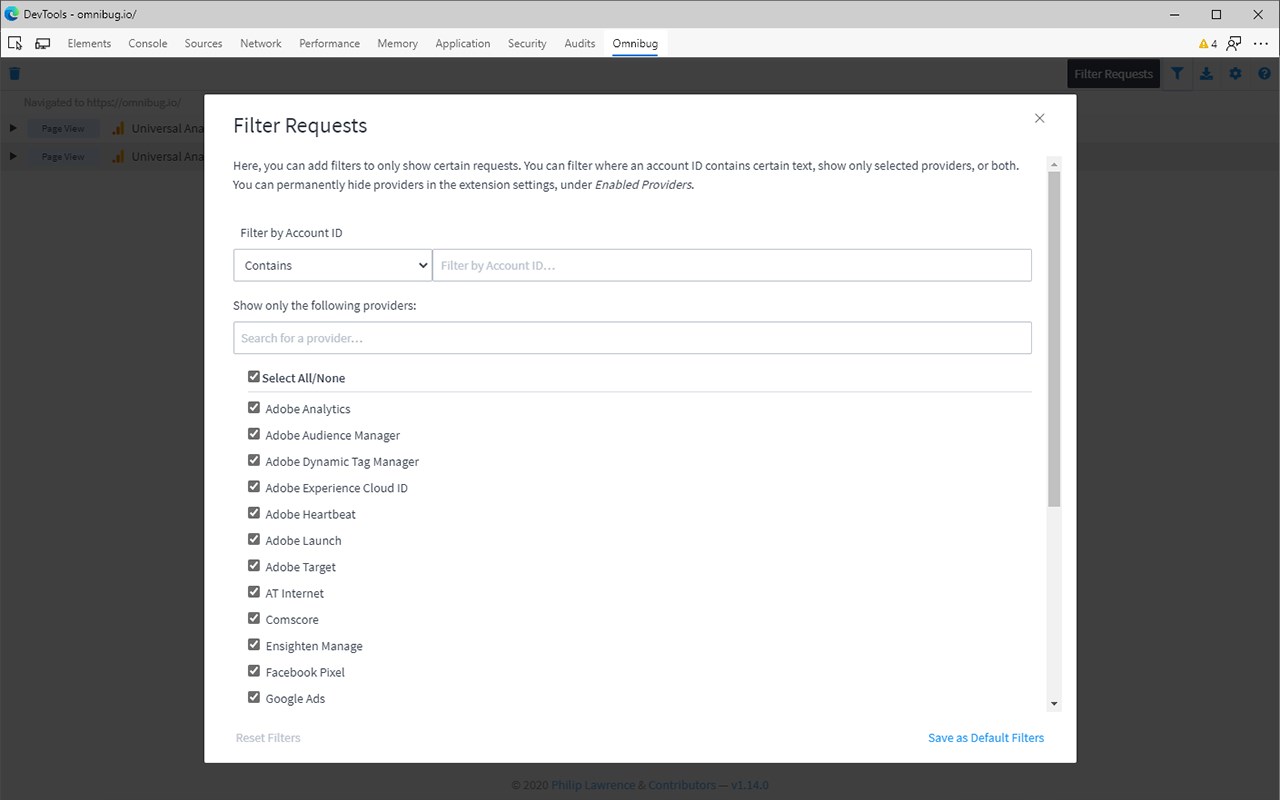Toggle the Select All/None checkbox
The image size is (1280, 800).
pos(254,377)
